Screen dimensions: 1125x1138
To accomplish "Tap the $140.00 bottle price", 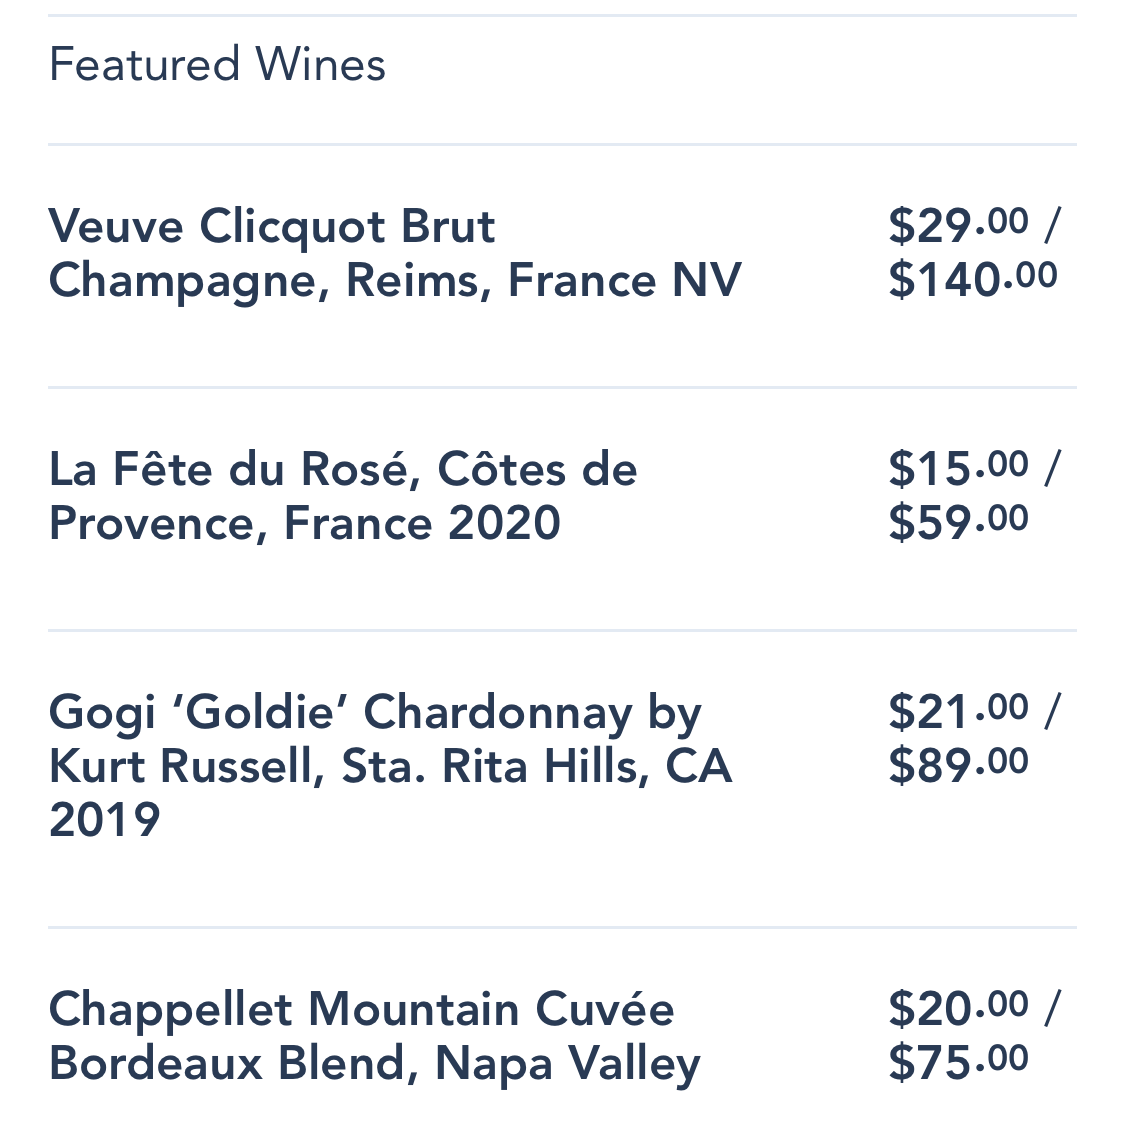I will pyautogui.click(x=972, y=278).
